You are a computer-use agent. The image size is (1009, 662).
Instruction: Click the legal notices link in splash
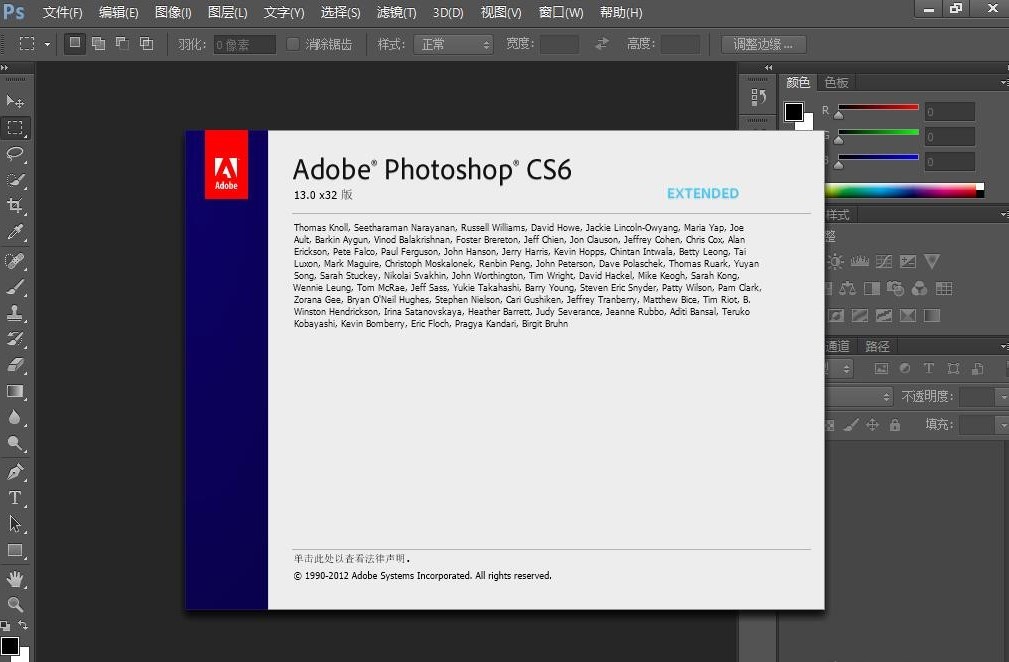point(352,558)
